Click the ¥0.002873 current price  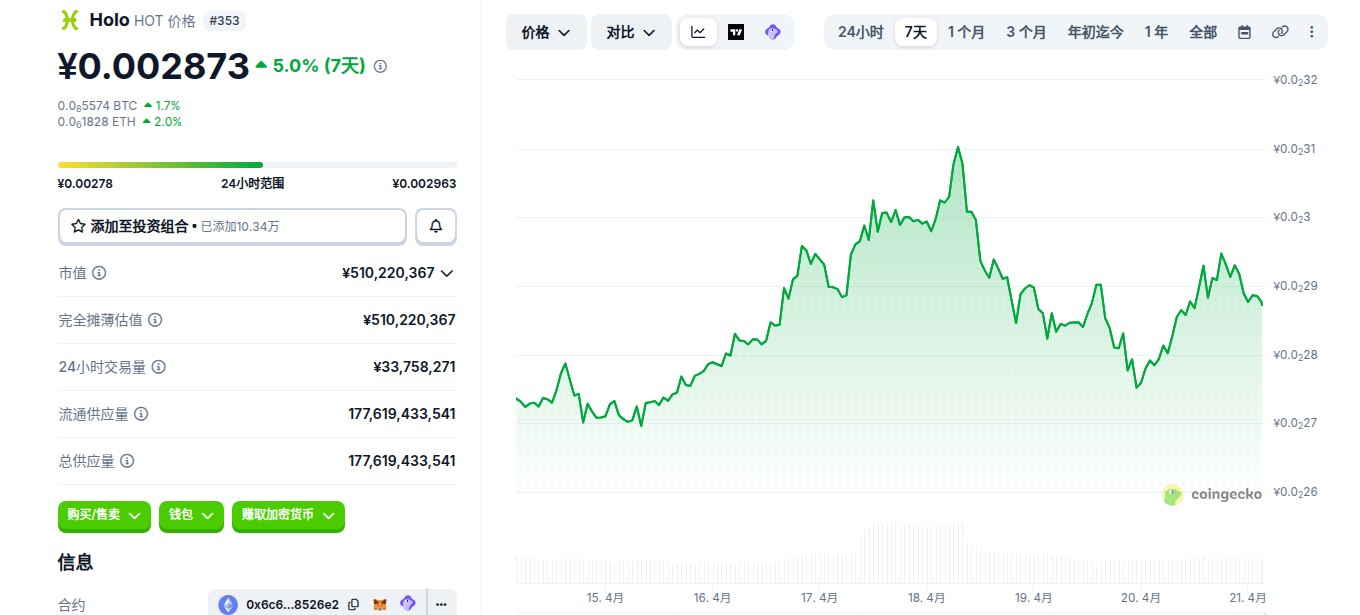pos(153,66)
